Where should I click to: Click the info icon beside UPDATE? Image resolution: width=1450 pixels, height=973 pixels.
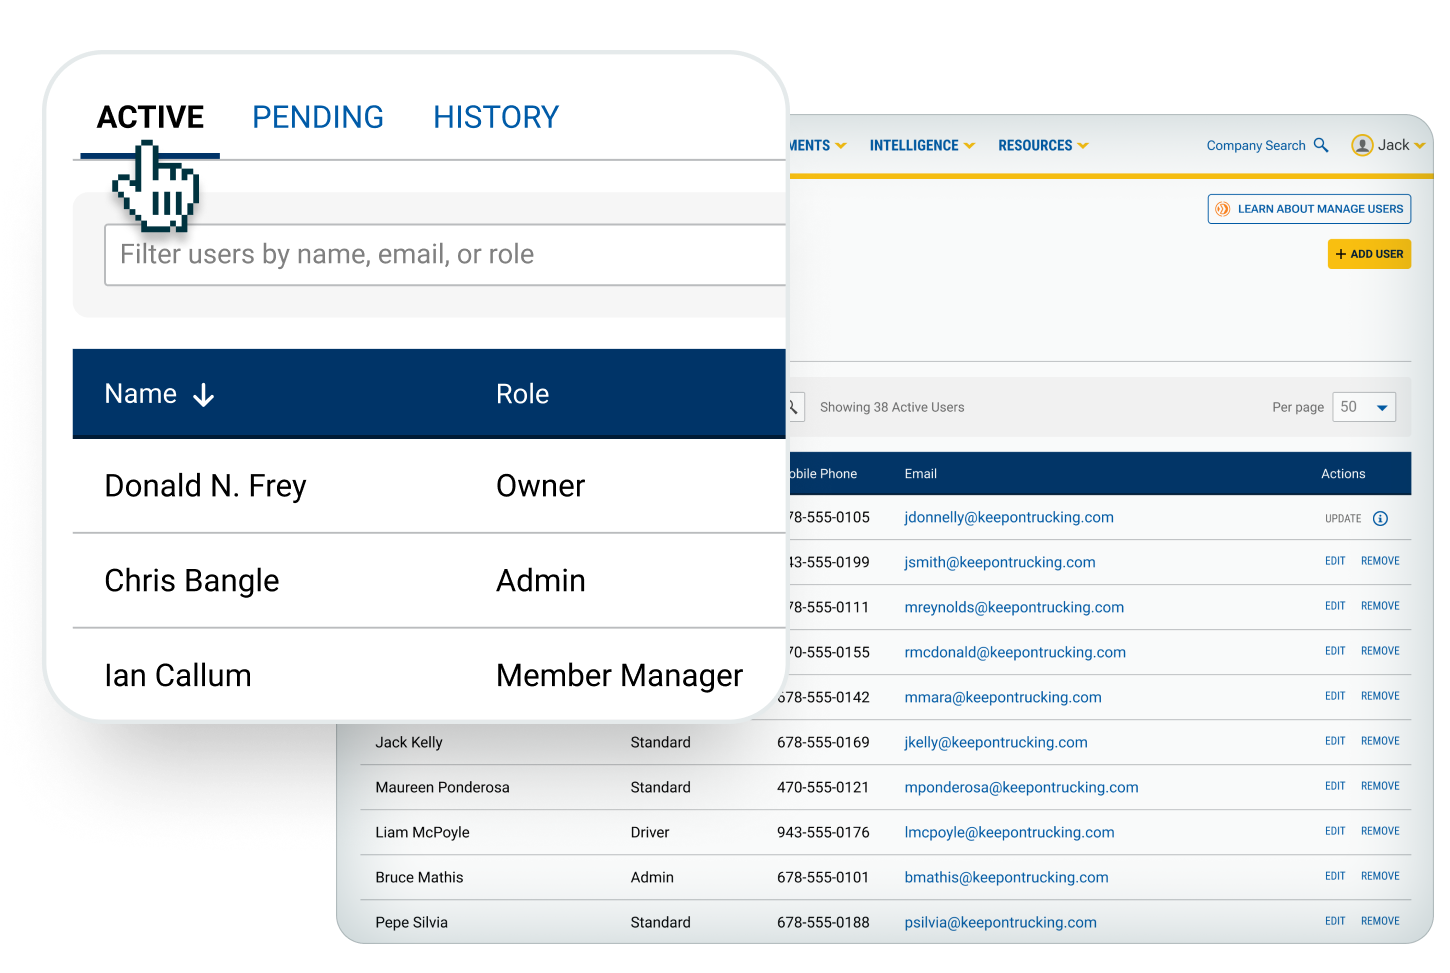pos(1380,518)
